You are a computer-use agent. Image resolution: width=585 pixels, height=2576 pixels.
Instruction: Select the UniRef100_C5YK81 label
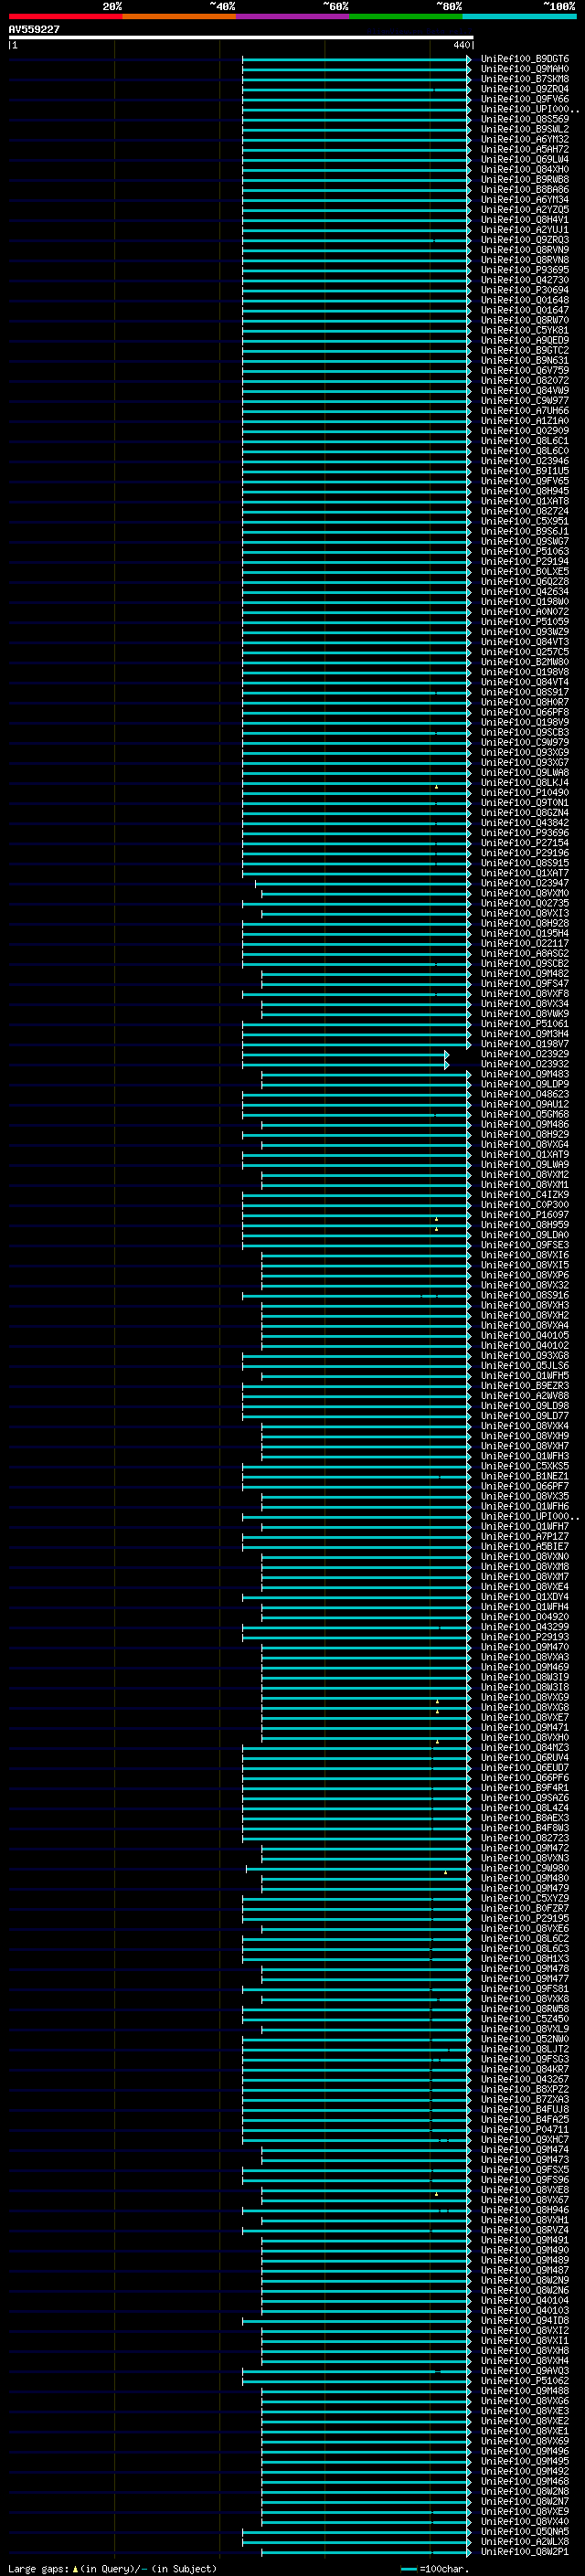pyautogui.click(x=525, y=330)
